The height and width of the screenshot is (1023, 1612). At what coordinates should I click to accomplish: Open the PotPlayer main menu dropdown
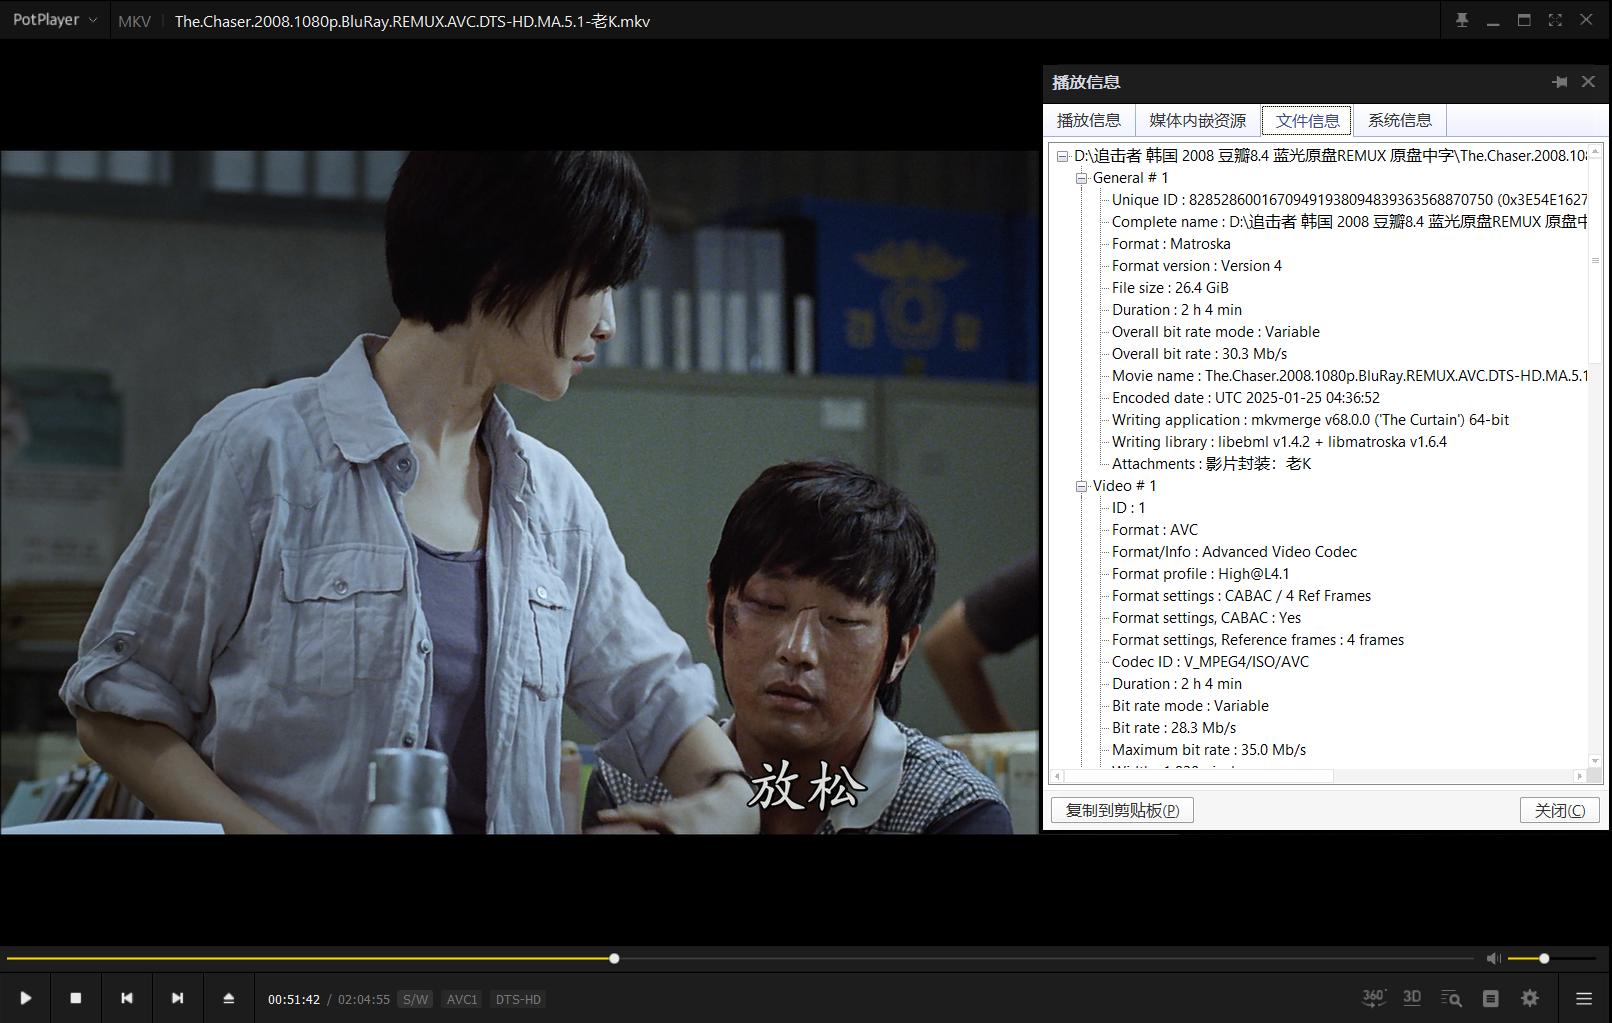click(x=55, y=20)
